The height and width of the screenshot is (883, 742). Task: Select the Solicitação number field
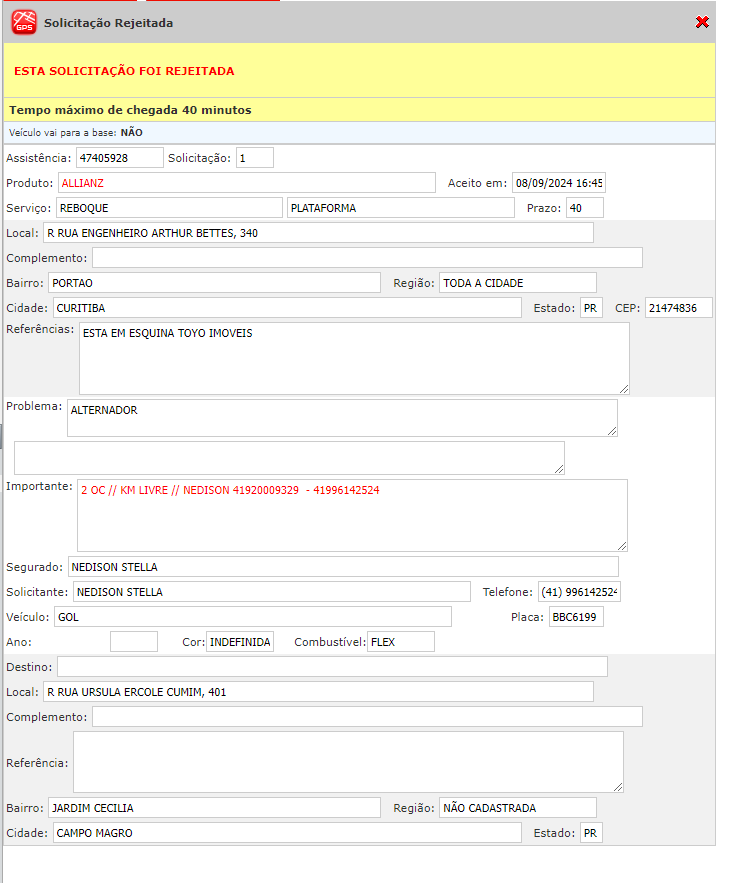point(254,158)
